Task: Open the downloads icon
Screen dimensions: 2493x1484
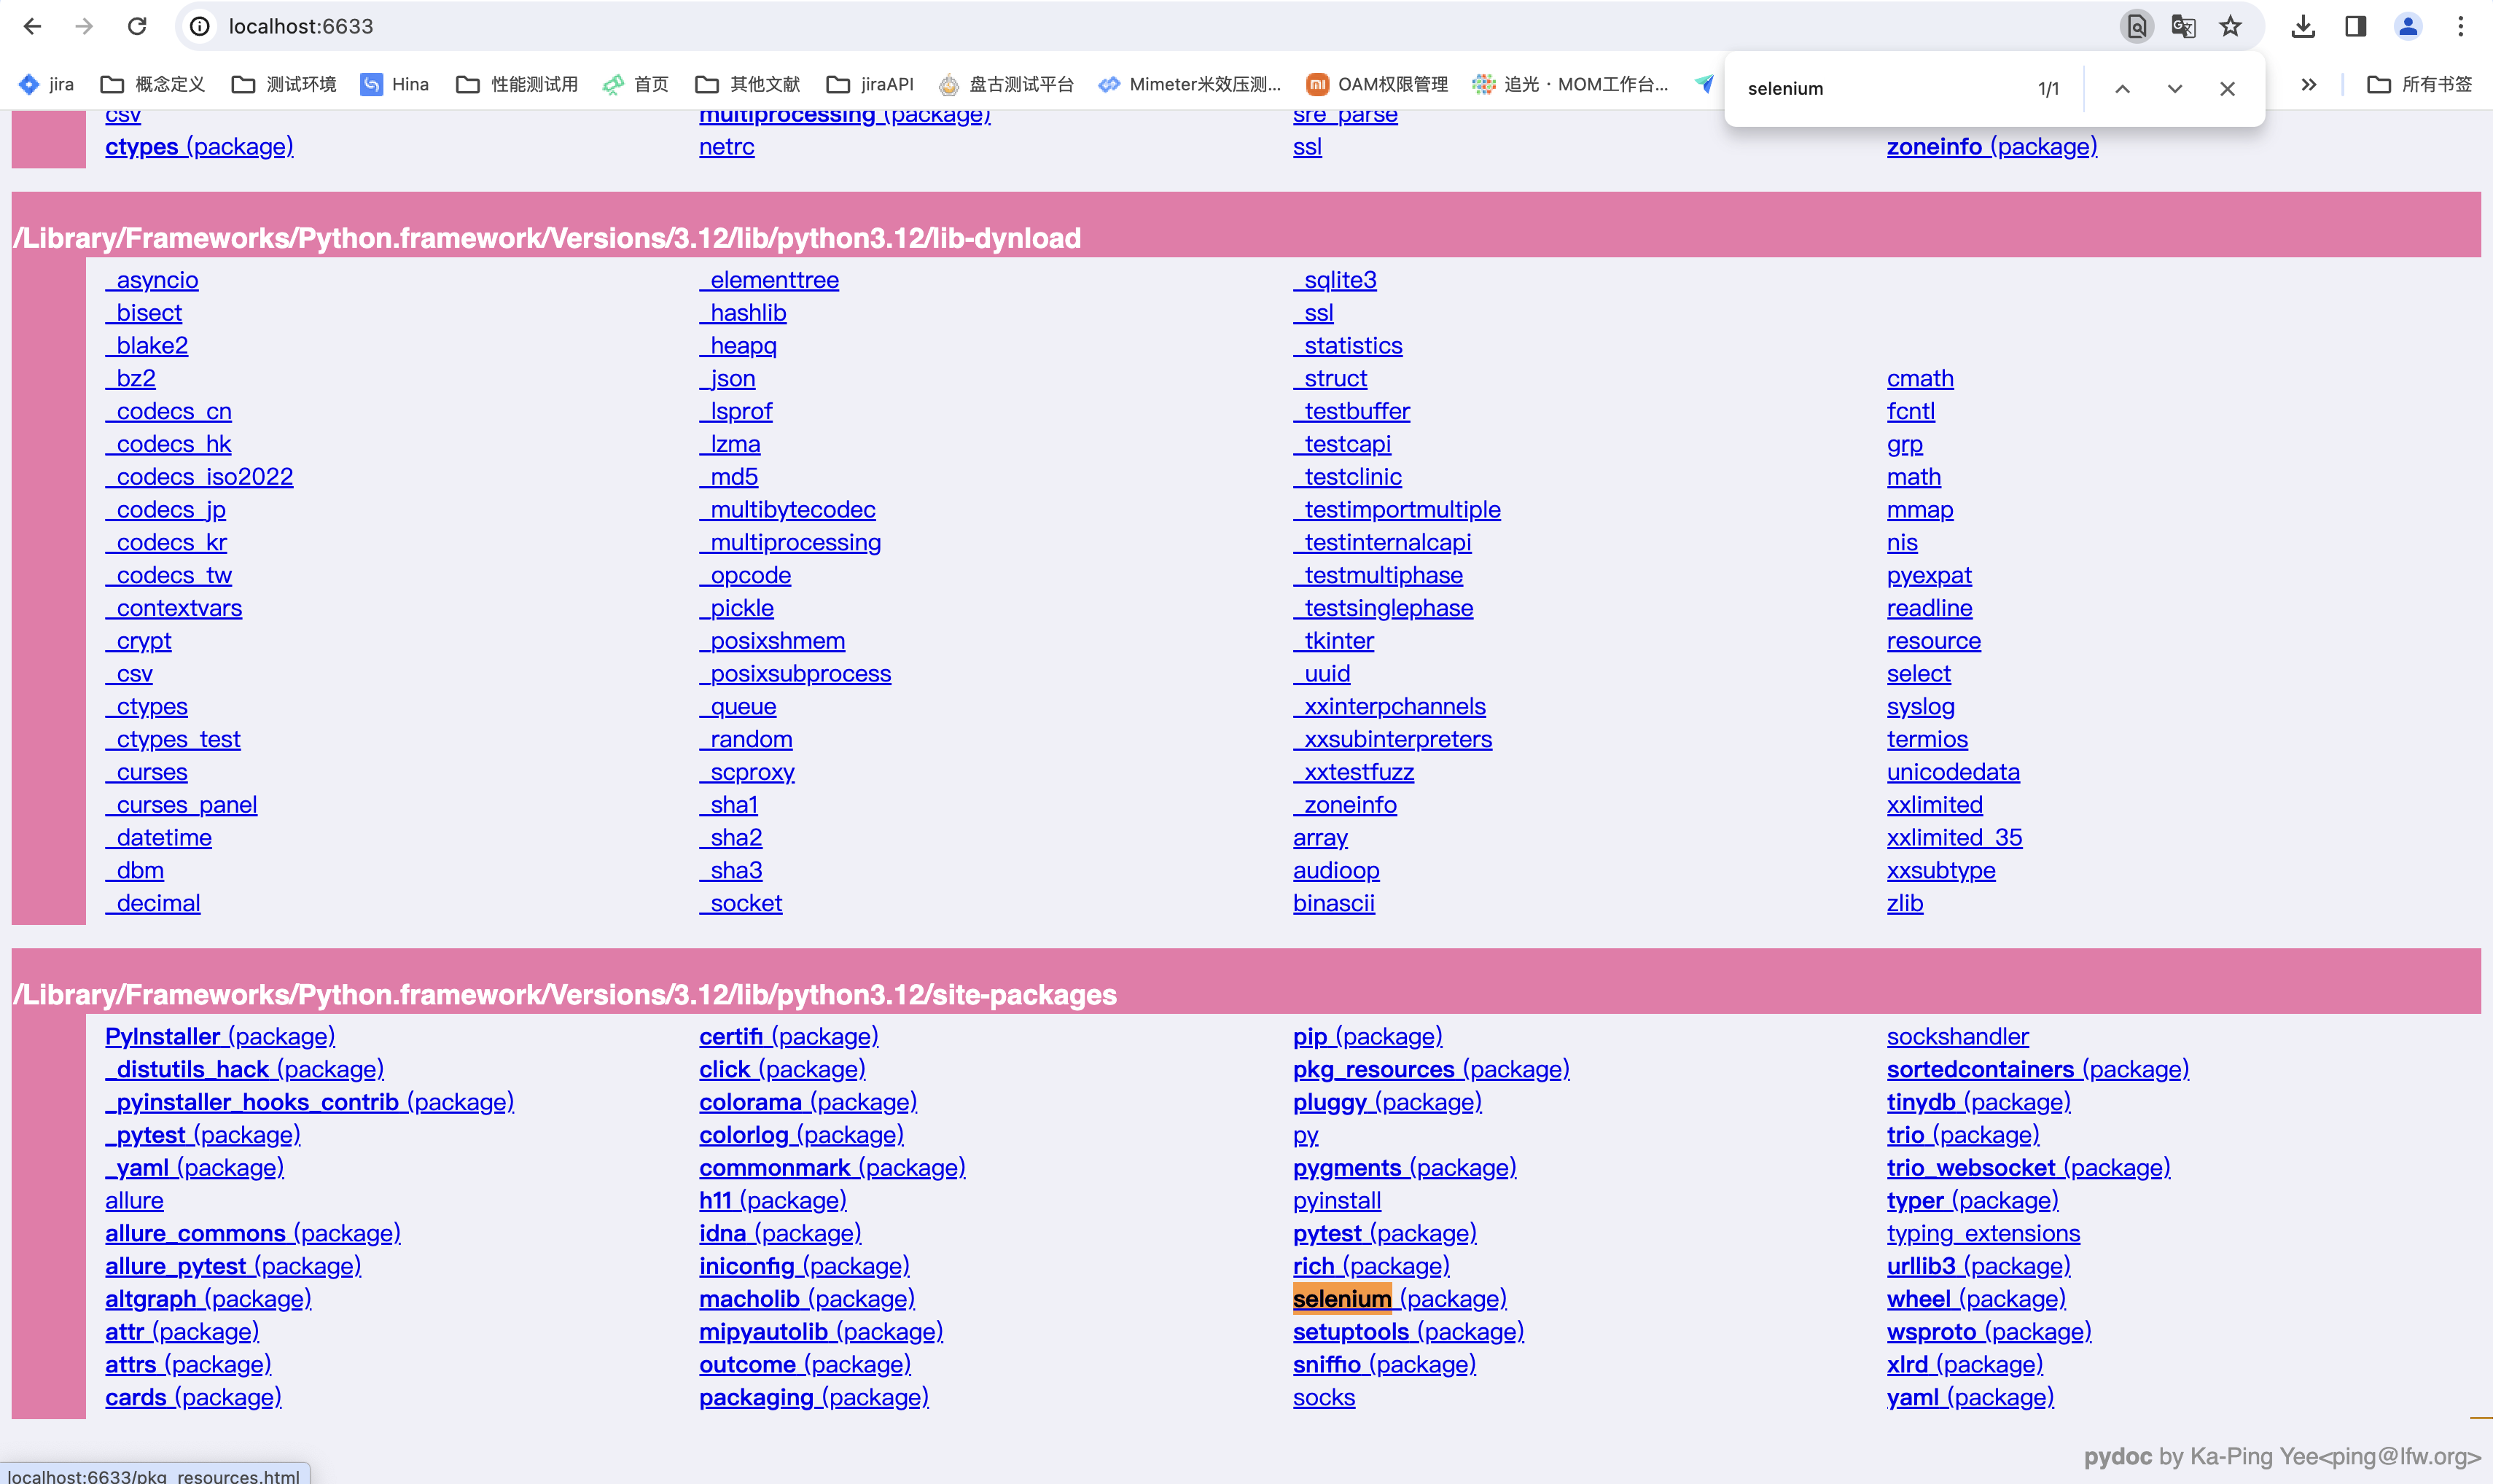Action: coord(2303,26)
